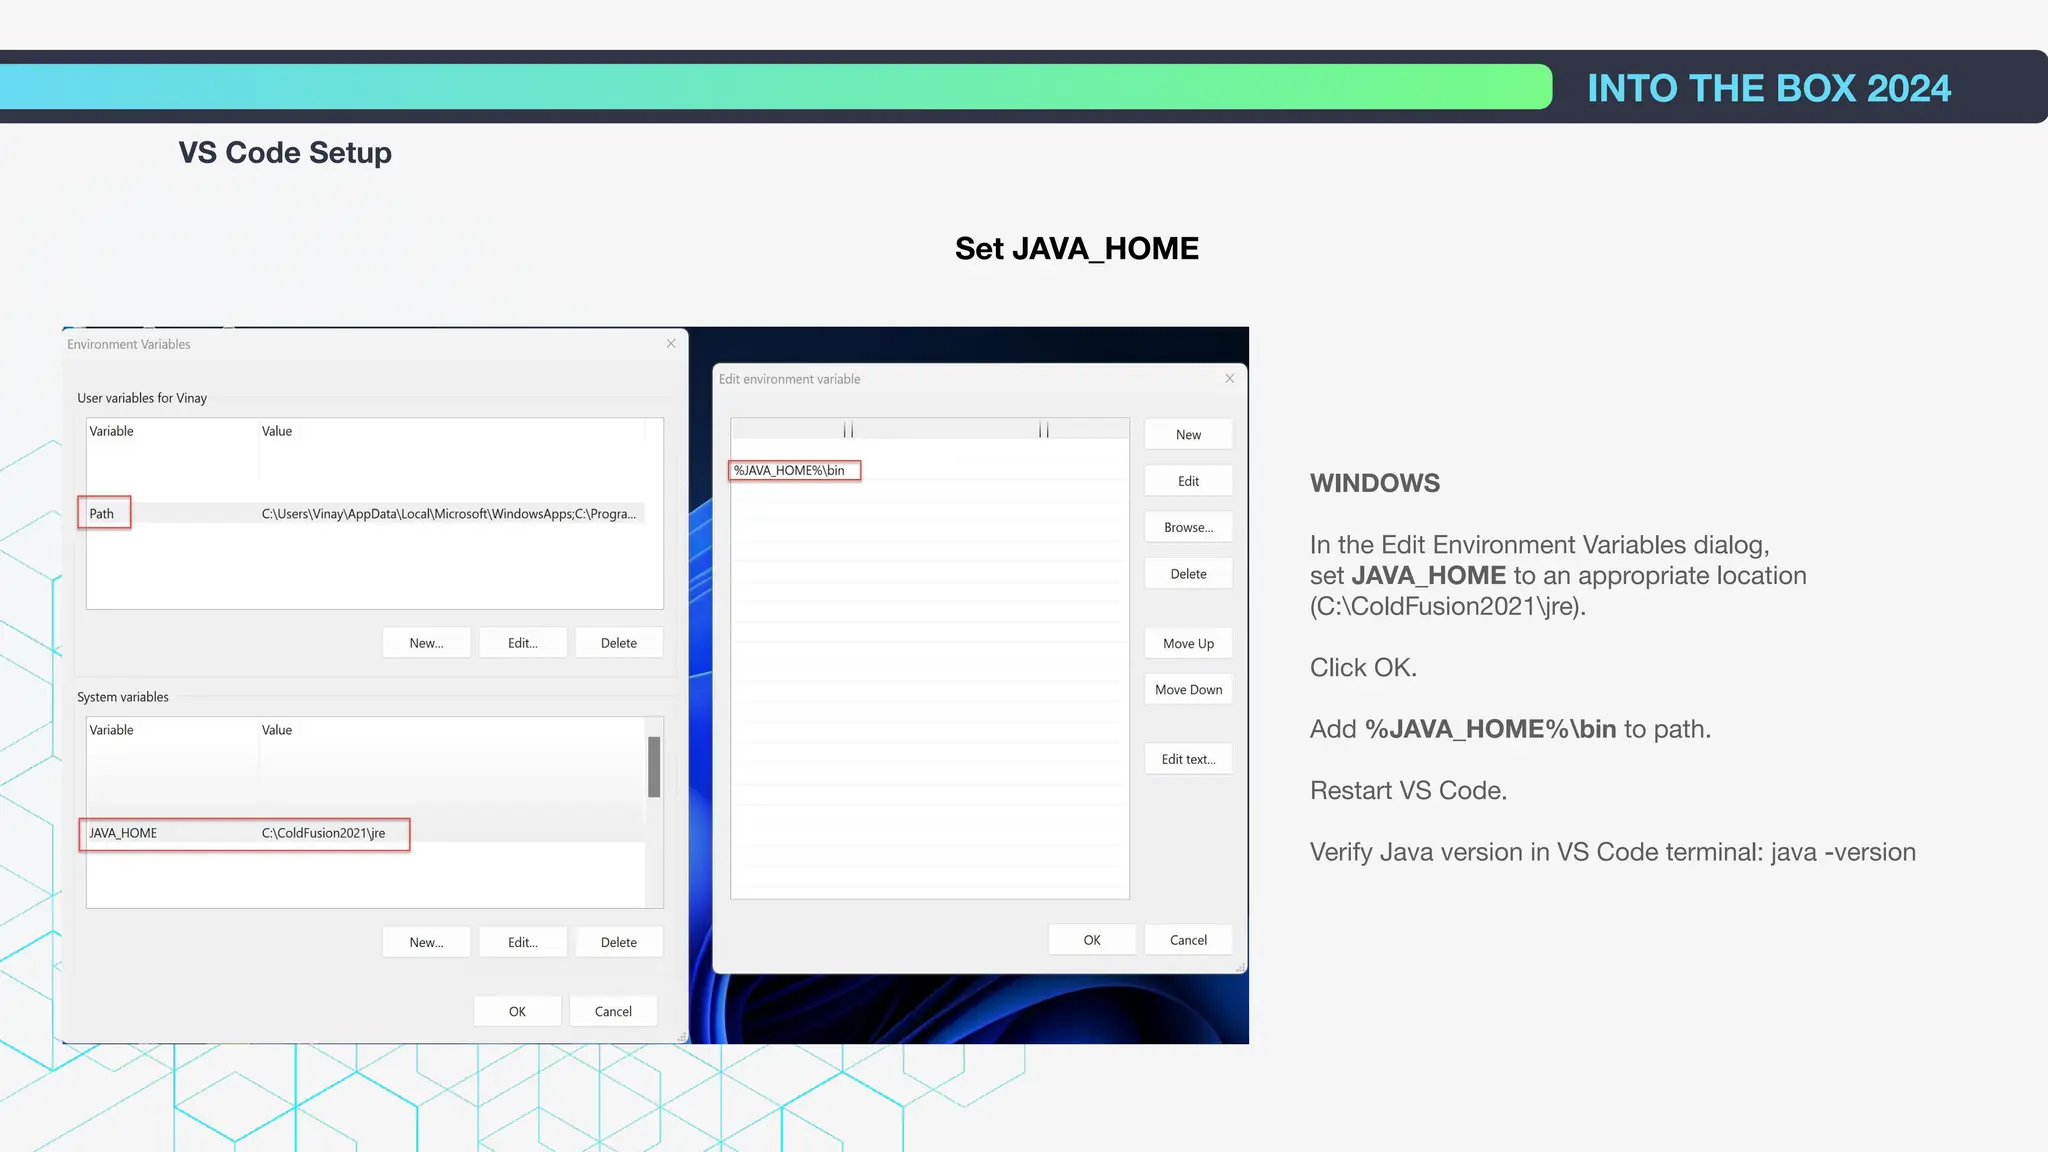2048x1152 pixels.
Task: Click the 'Verify Java version' instruction line
Action: point(1612,852)
